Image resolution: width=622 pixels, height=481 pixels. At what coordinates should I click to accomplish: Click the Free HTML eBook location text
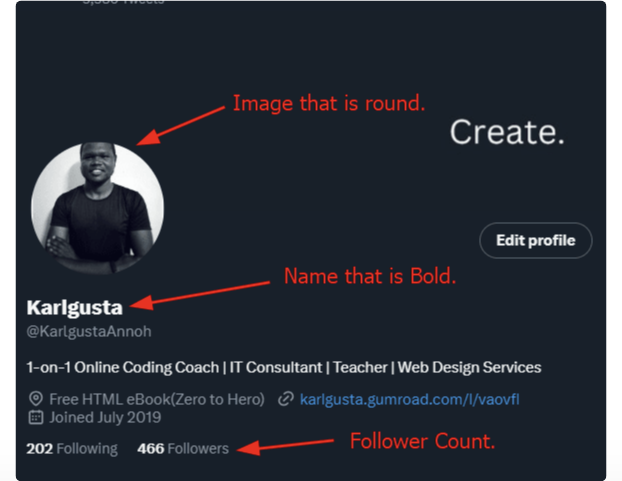pos(157,399)
